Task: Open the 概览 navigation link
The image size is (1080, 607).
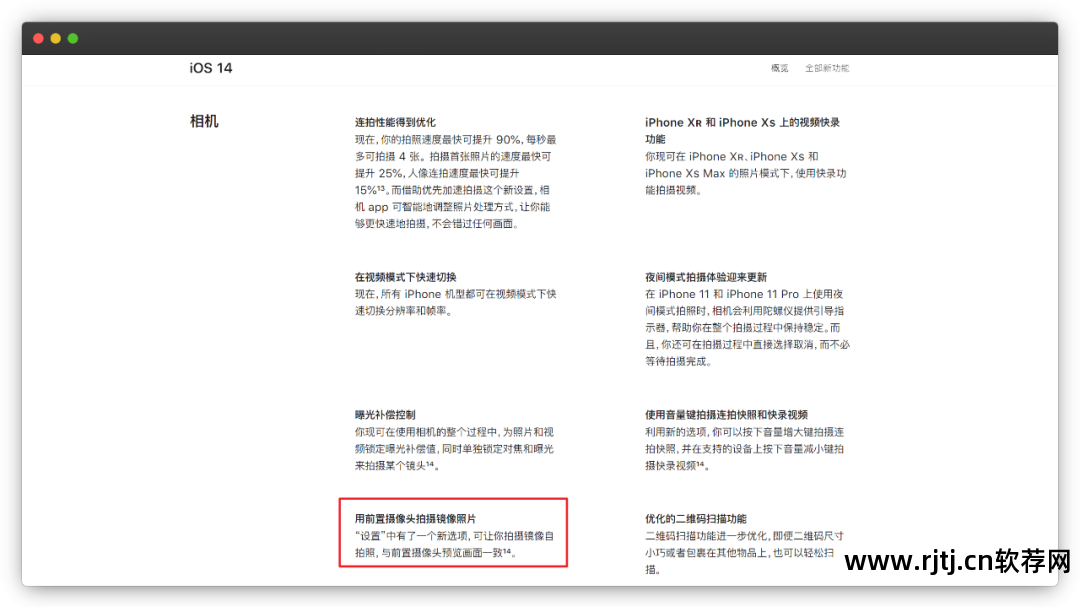Action: point(780,67)
